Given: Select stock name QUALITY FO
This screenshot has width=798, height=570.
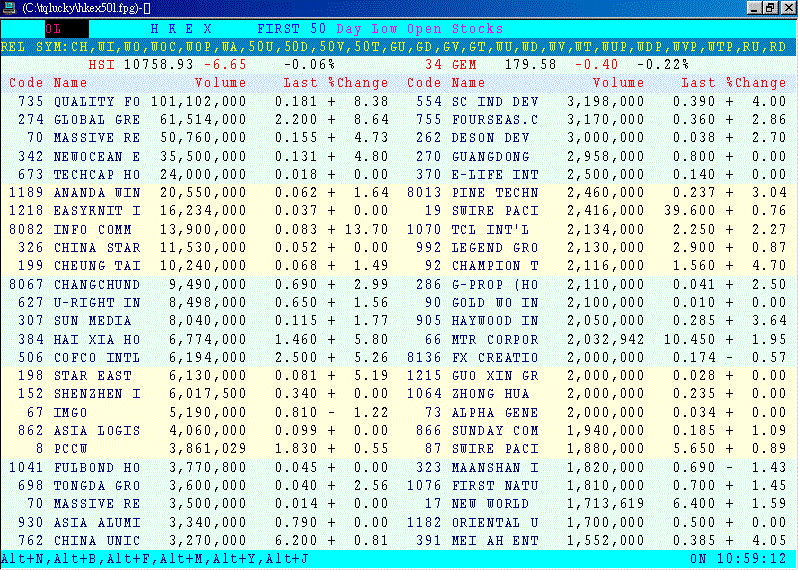Looking at the screenshot, I should (97, 101).
